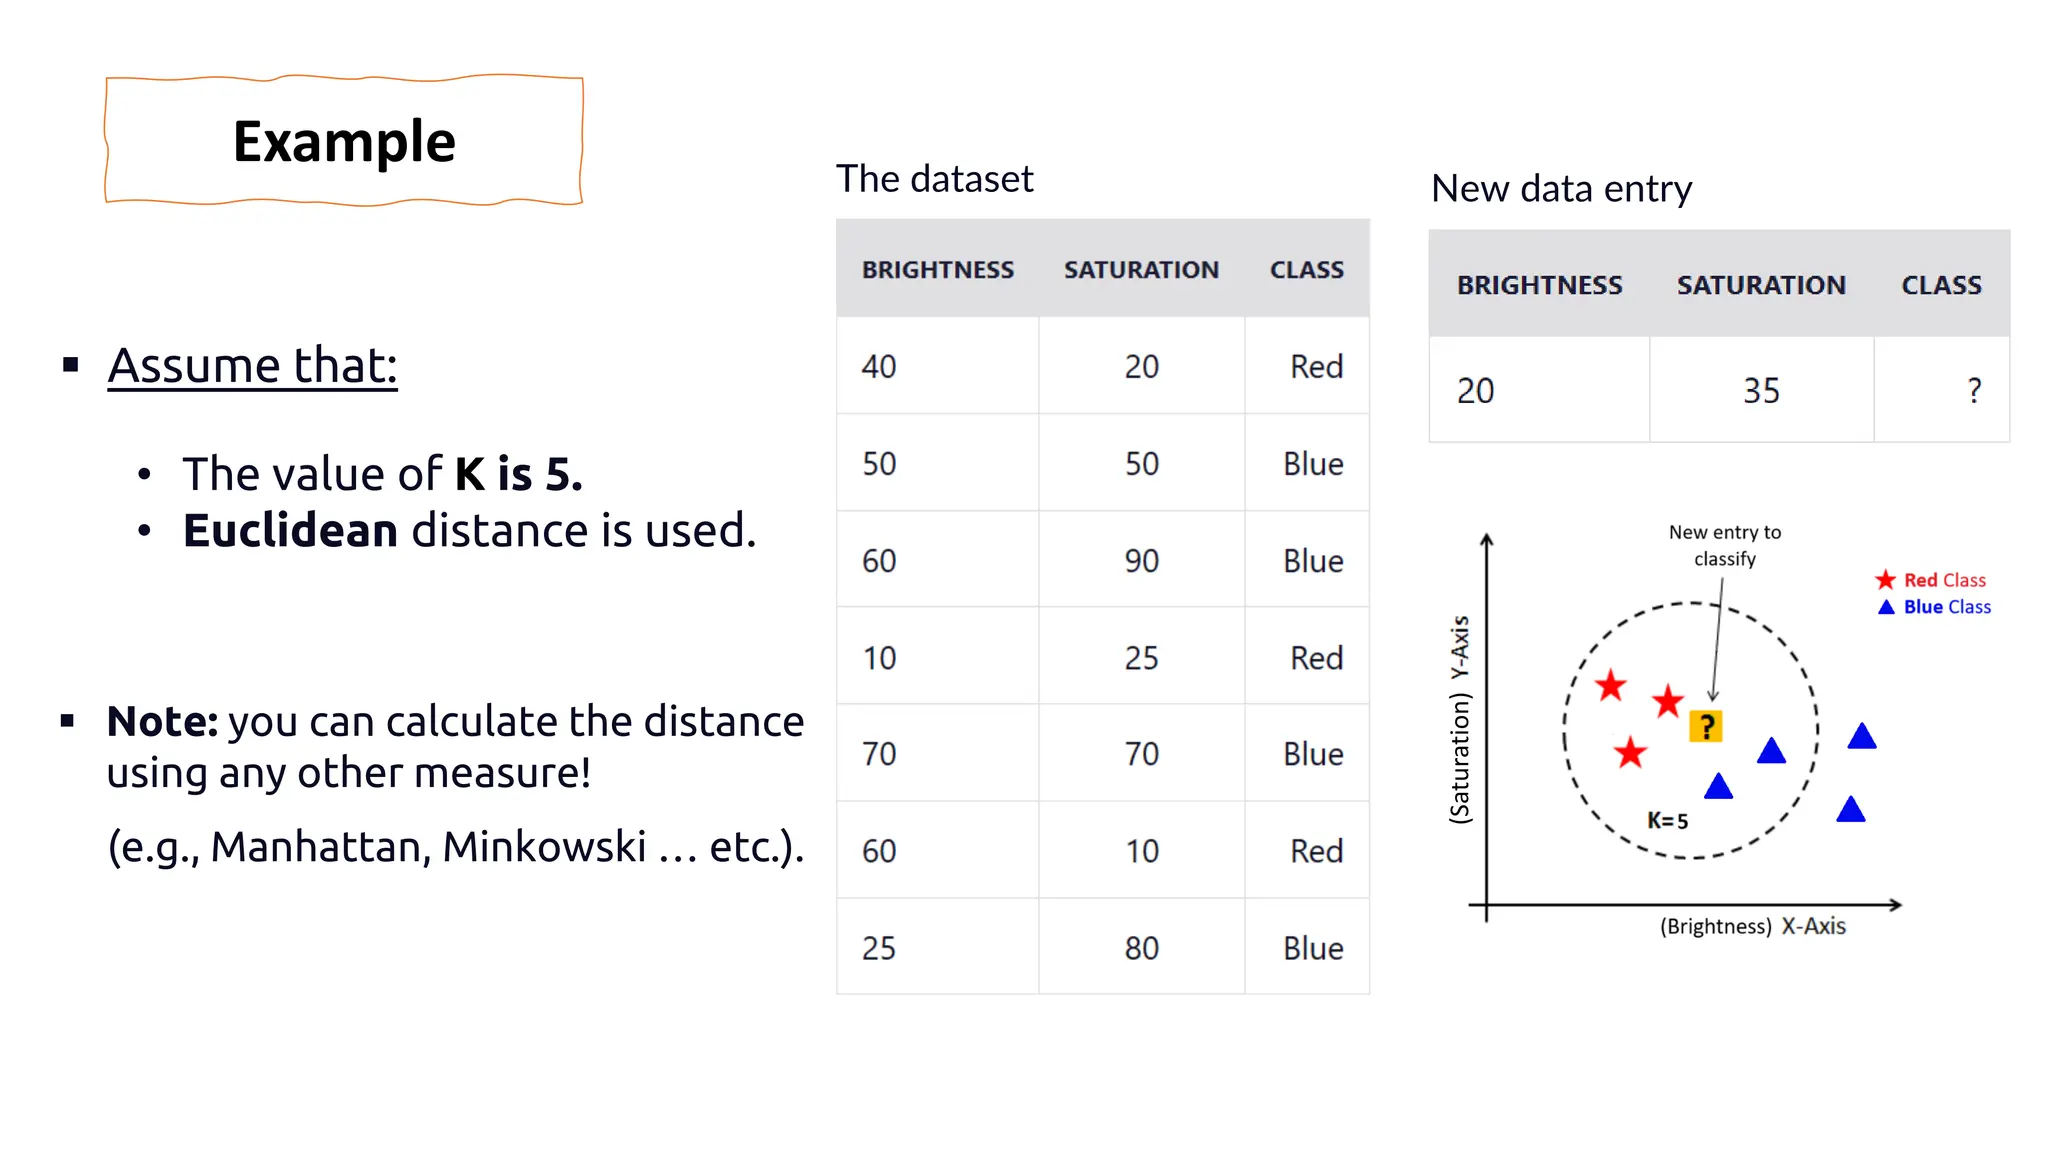This screenshot has width=2048, height=1152.
Task: Click the lowest blue triangle outside circle
Action: [x=1851, y=809]
